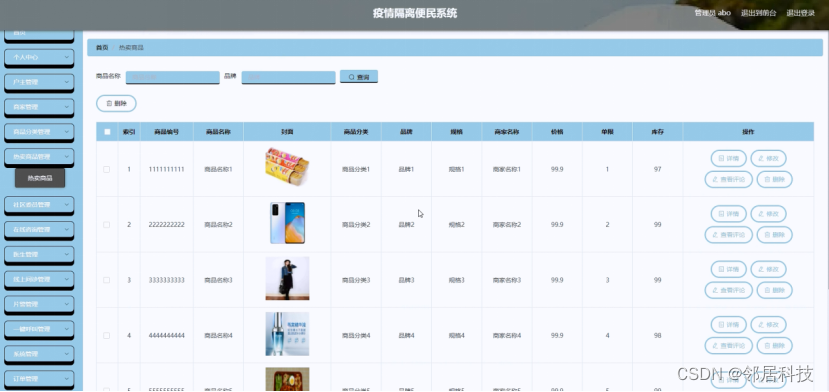Click row 删除 for product 3333333333
The width and height of the screenshot is (829, 392).
pyautogui.click(x=775, y=290)
